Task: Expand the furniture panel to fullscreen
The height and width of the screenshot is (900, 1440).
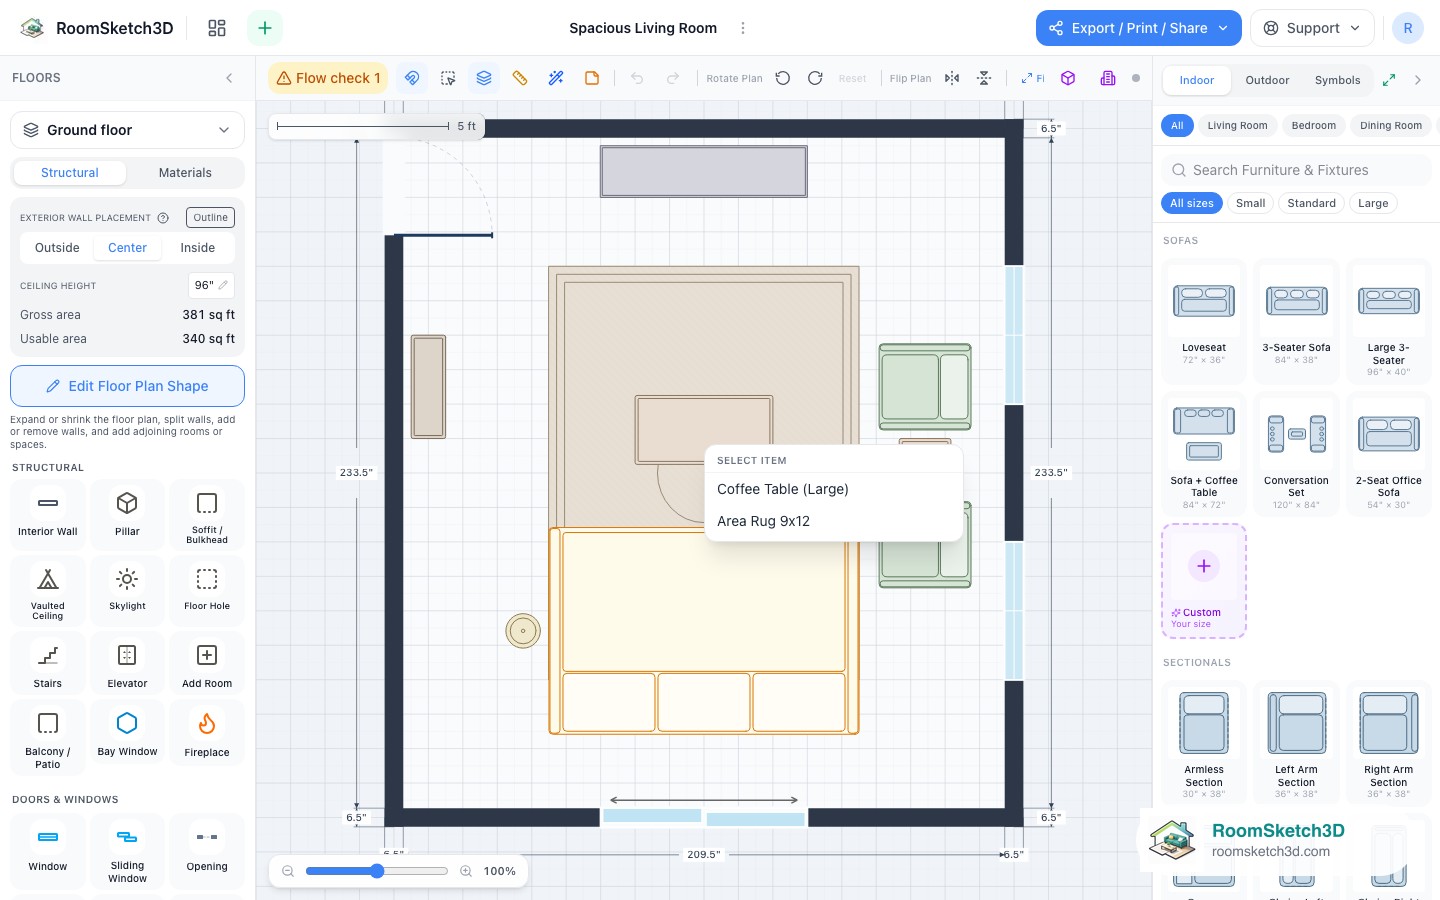Action: tap(1389, 80)
